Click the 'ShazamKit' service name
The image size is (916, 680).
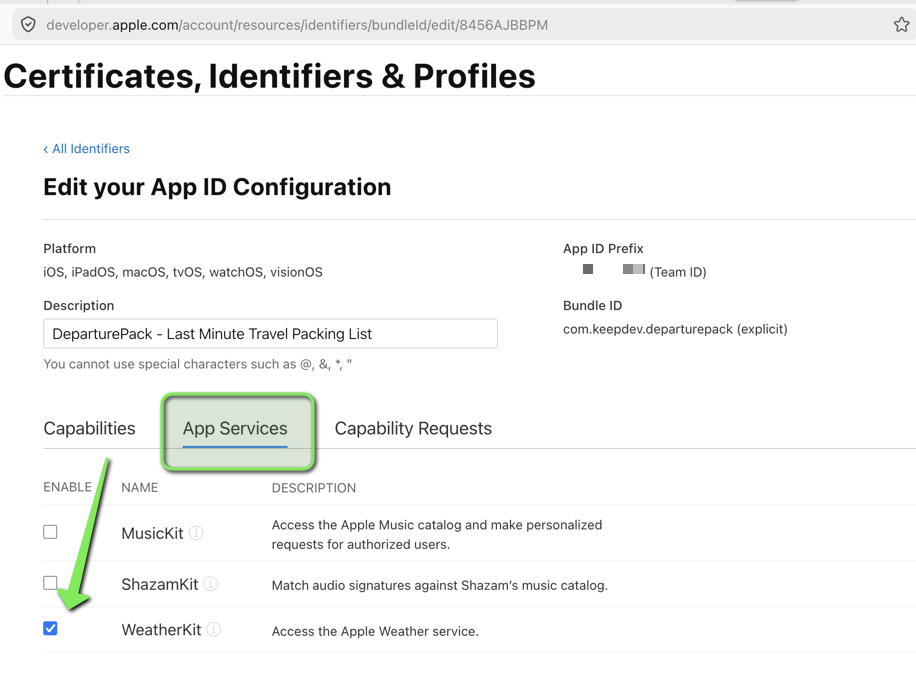(x=159, y=584)
